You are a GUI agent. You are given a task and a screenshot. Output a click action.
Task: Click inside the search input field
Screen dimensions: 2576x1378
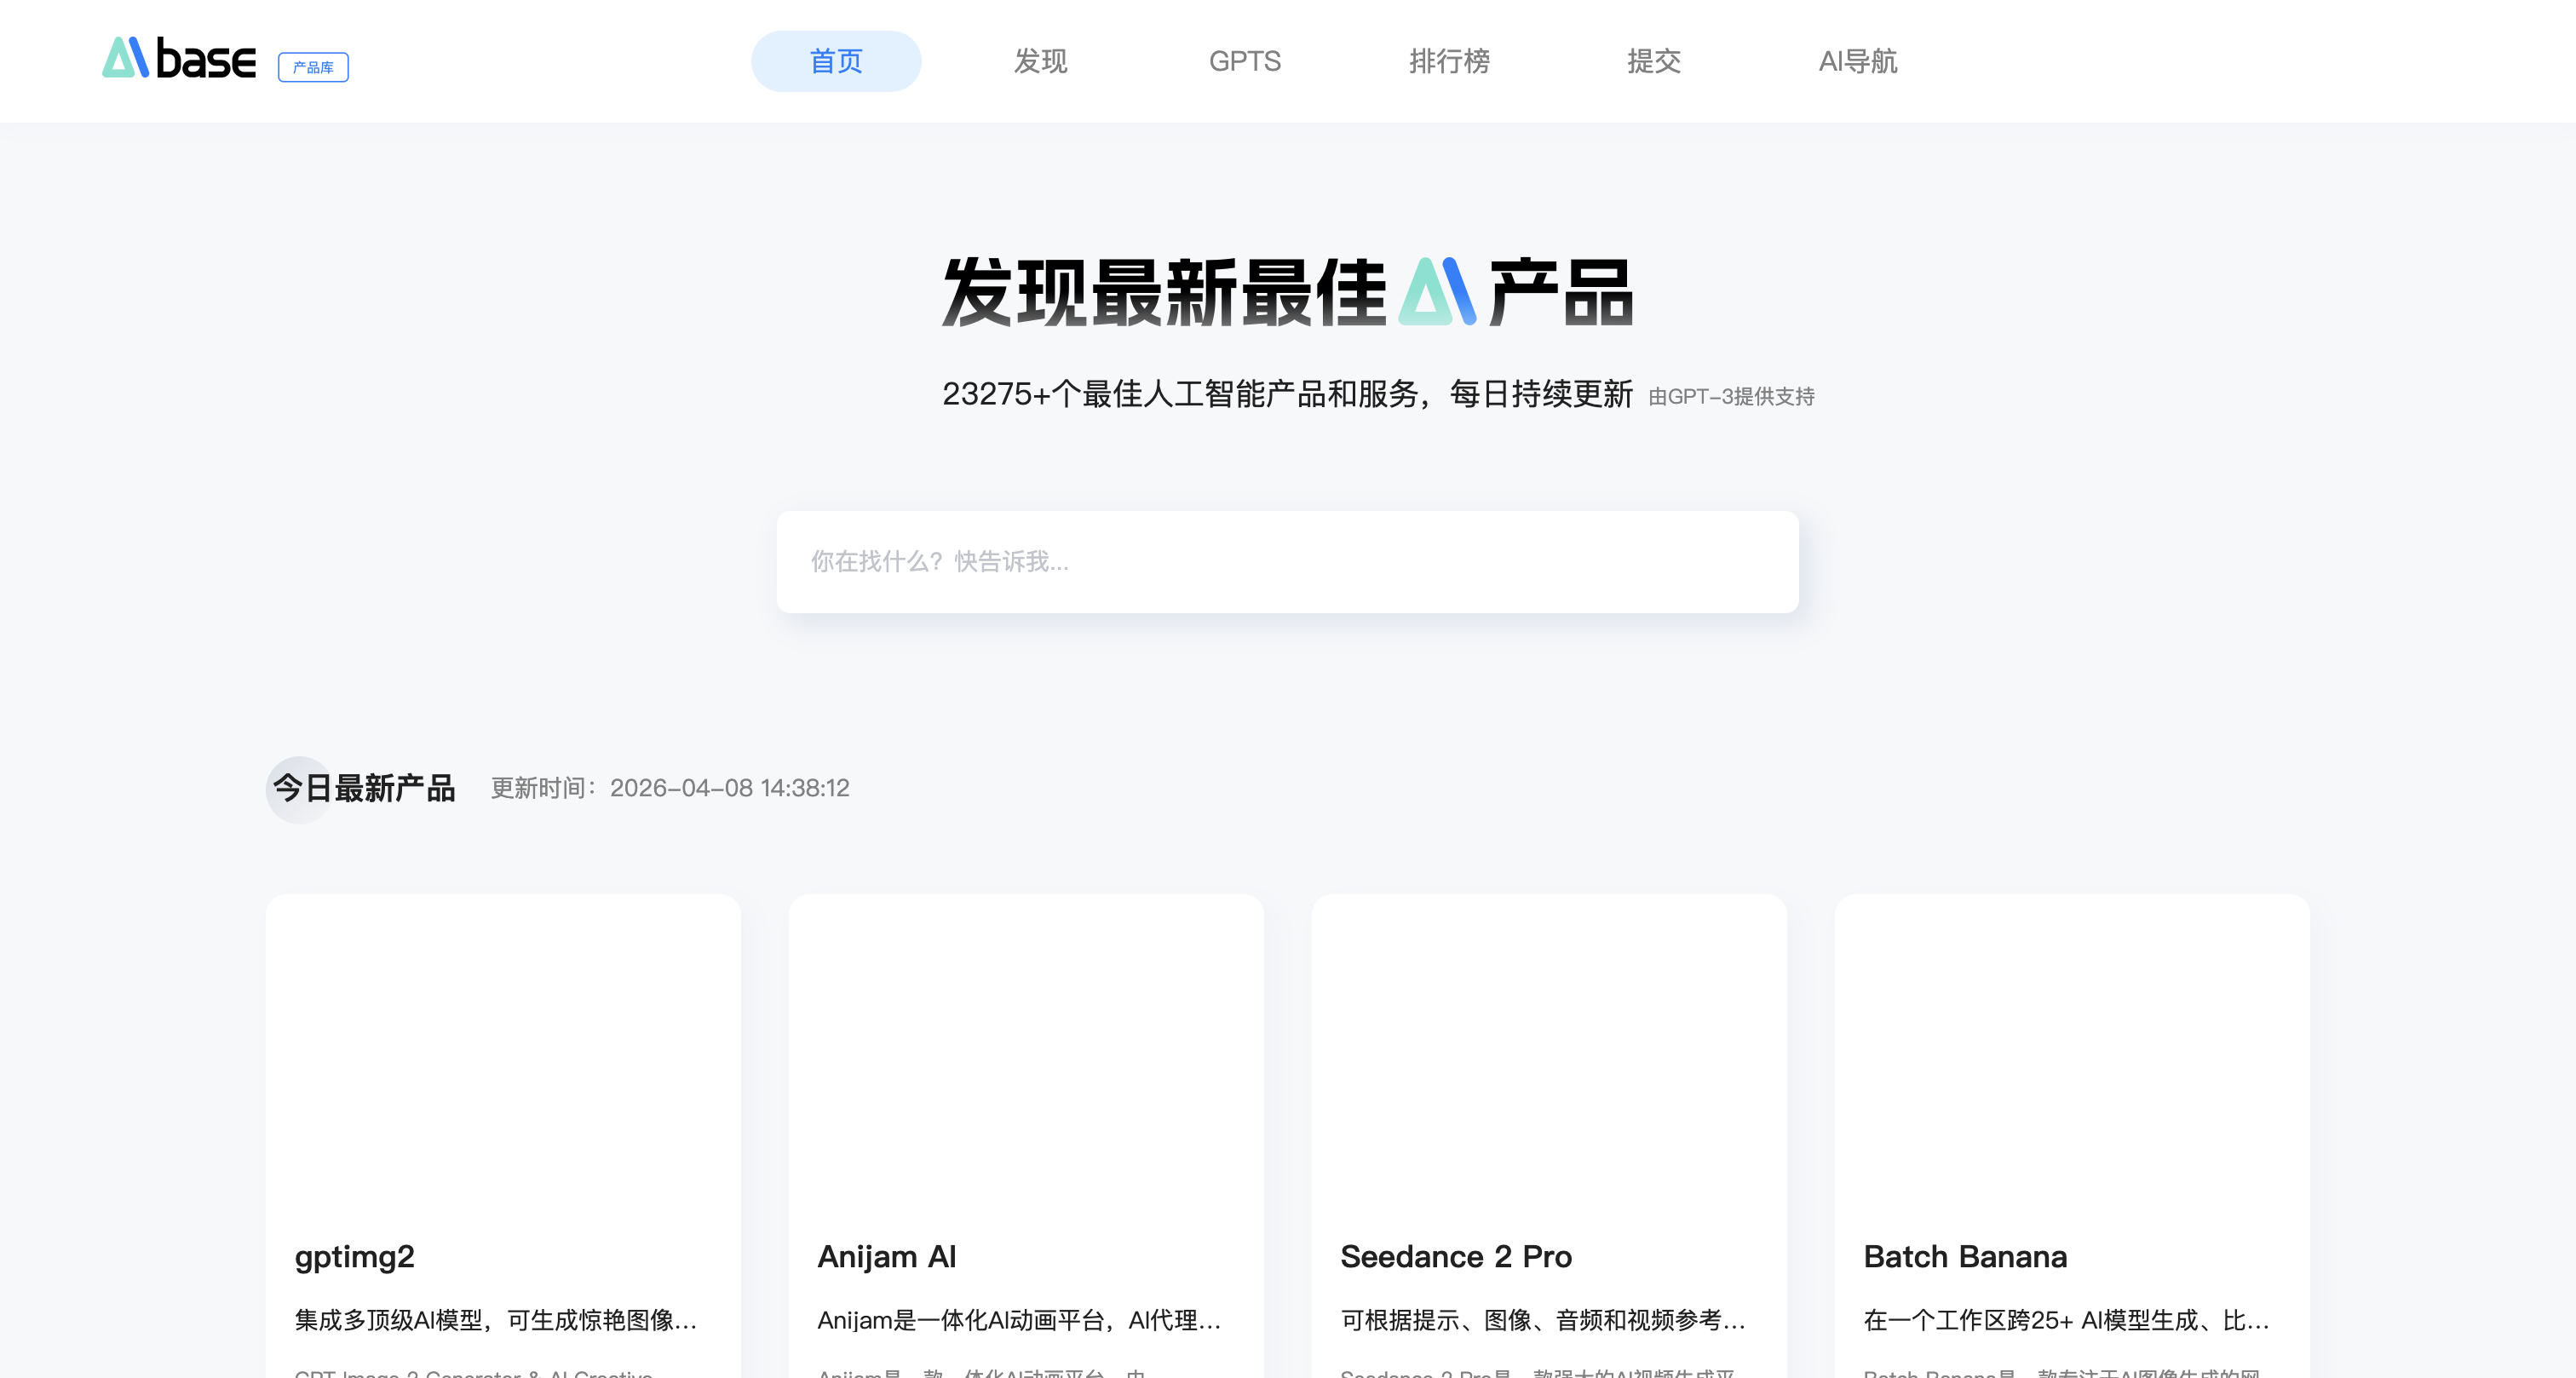1286,561
